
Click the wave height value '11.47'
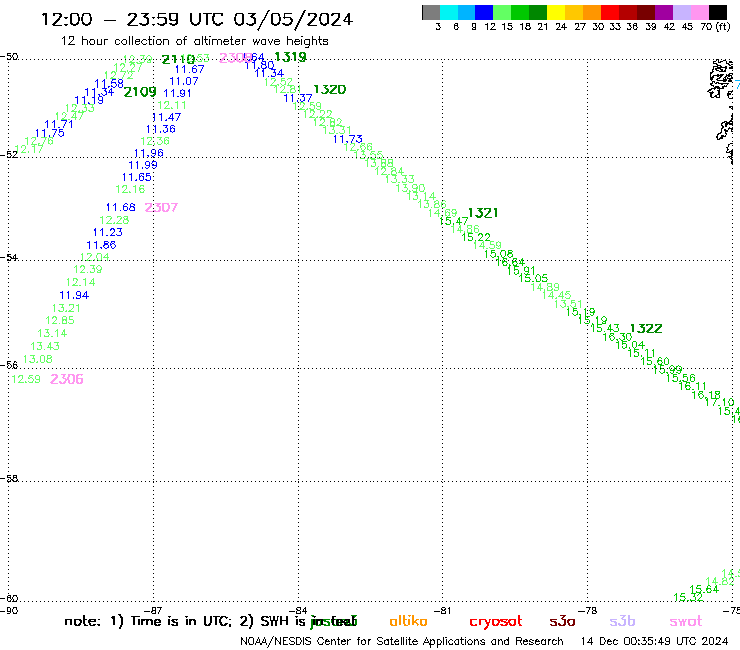point(167,118)
